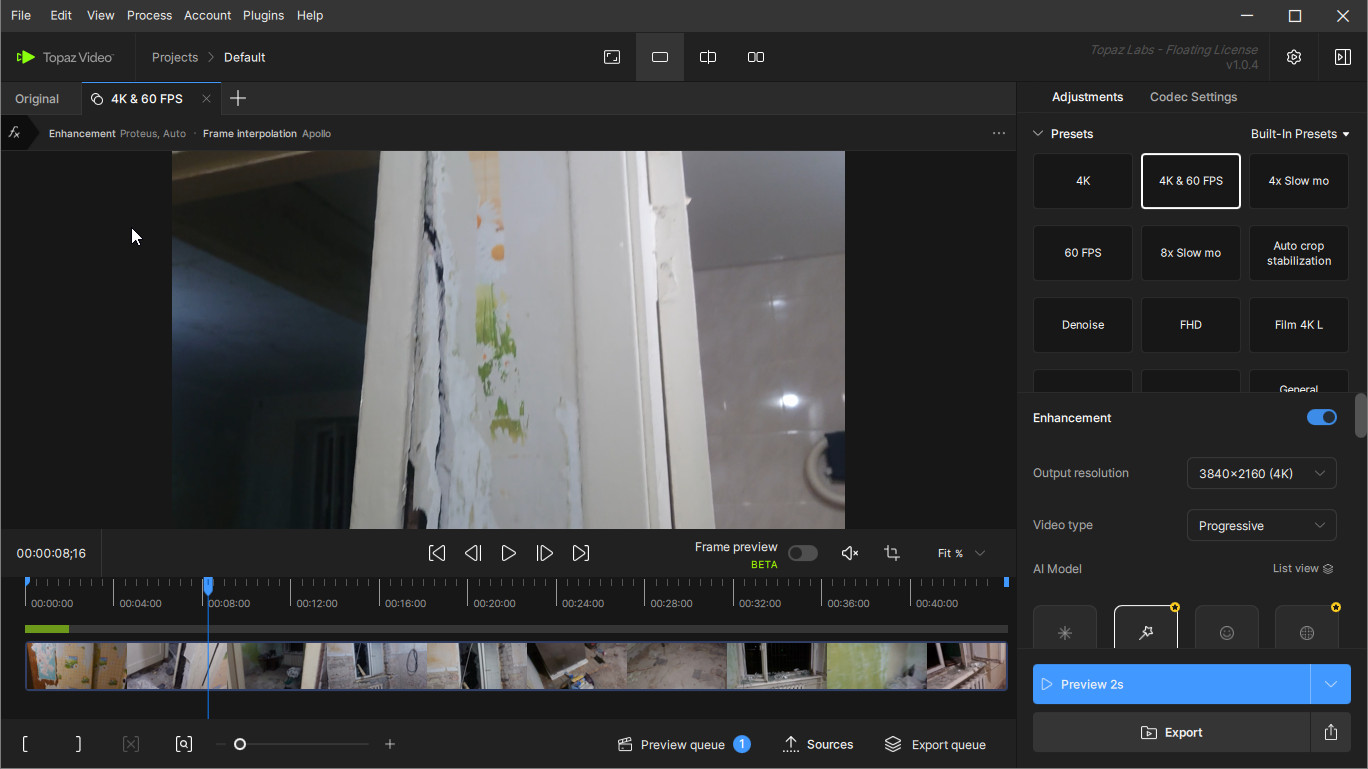Click the zoom-to-fit timeline icon
This screenshot has width=1368, height=769.
tap(184, 744)
